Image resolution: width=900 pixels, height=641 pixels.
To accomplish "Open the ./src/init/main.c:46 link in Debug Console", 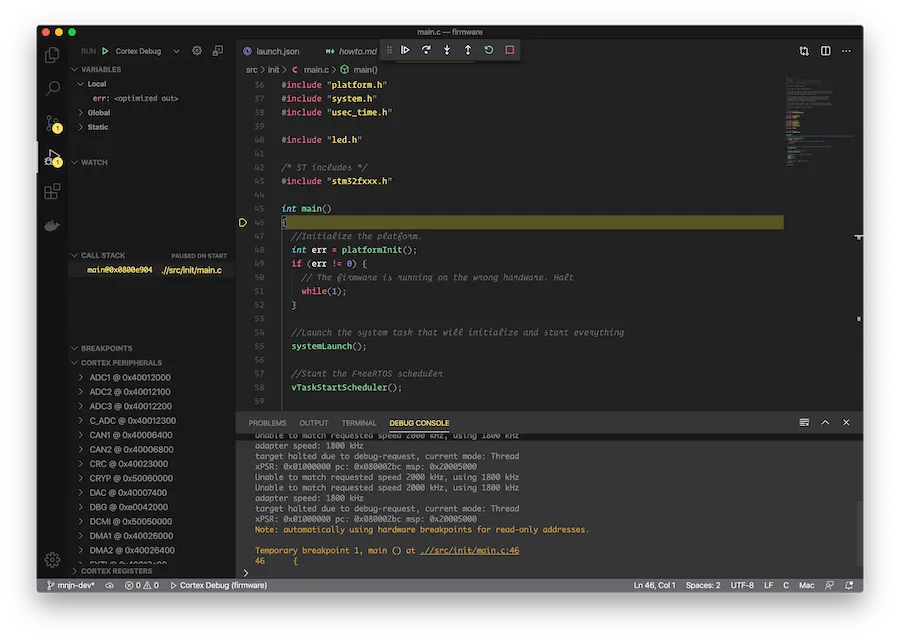I will click(479, 548).
